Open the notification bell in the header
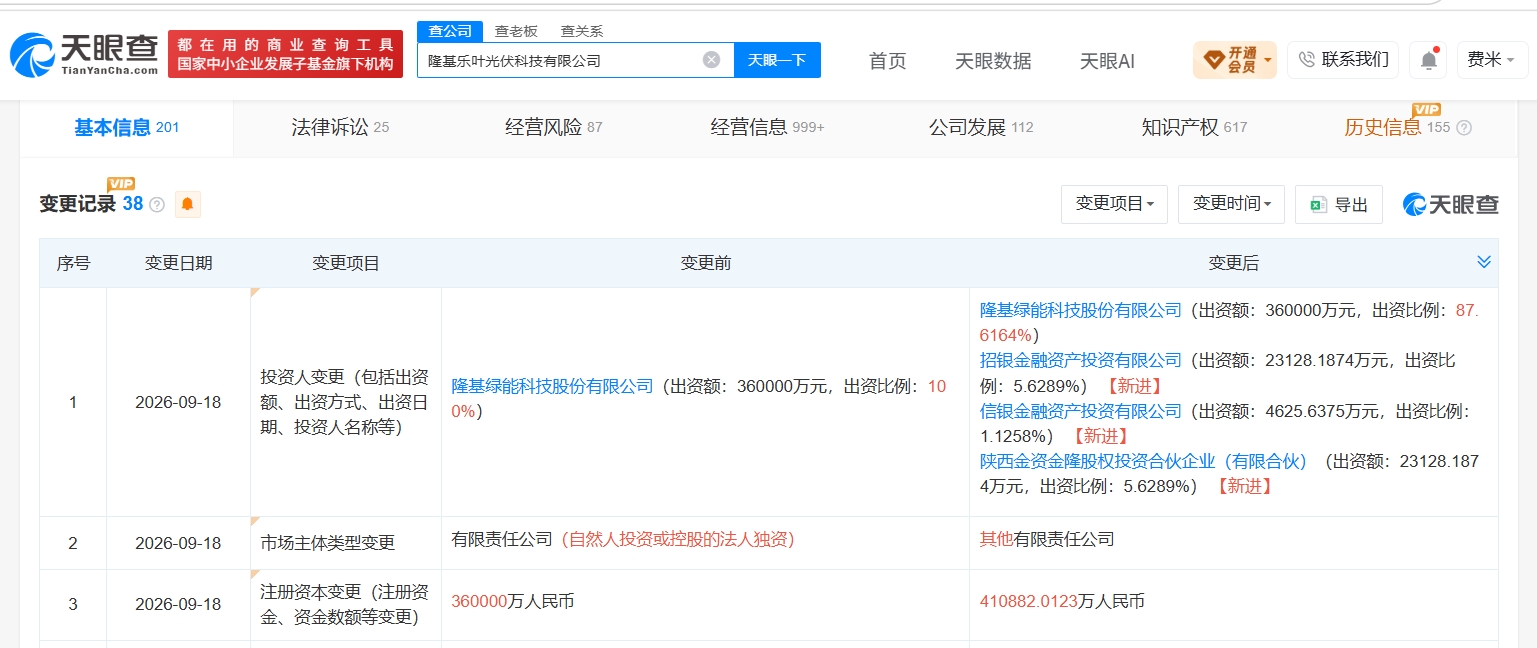Viewport: 1537px width, 648px height. pos(1429,60)
